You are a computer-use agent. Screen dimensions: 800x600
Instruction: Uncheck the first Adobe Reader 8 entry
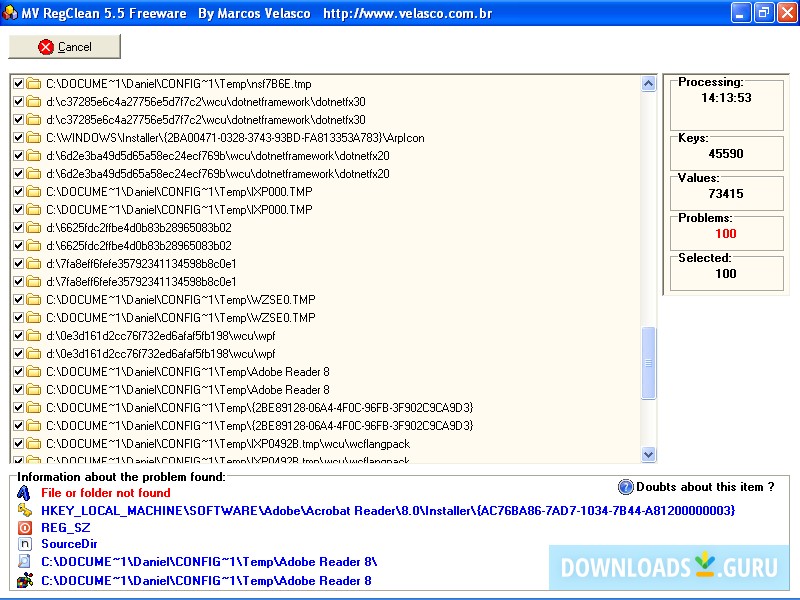click(x=19, y=372)
